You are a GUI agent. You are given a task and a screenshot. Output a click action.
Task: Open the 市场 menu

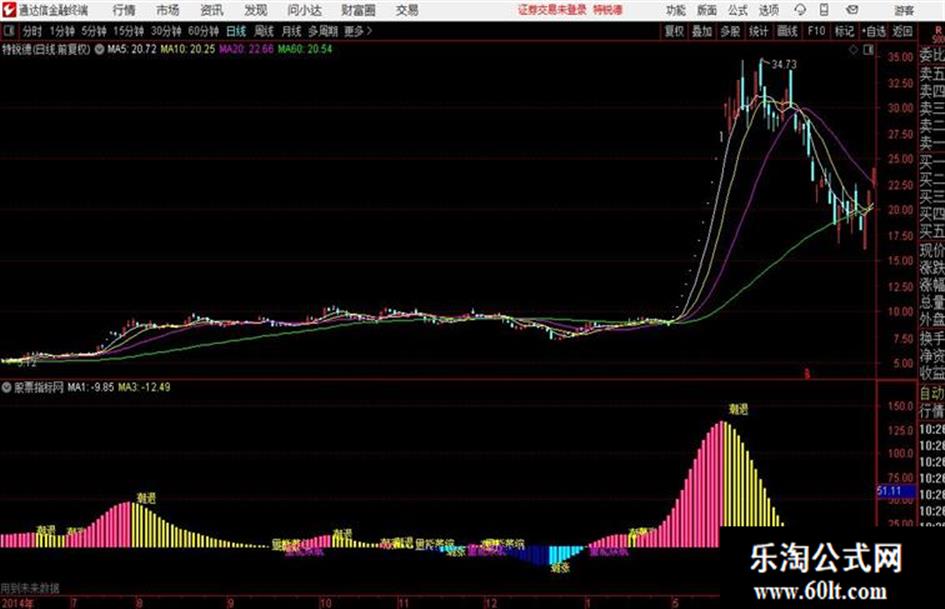[x=168, y=10]
